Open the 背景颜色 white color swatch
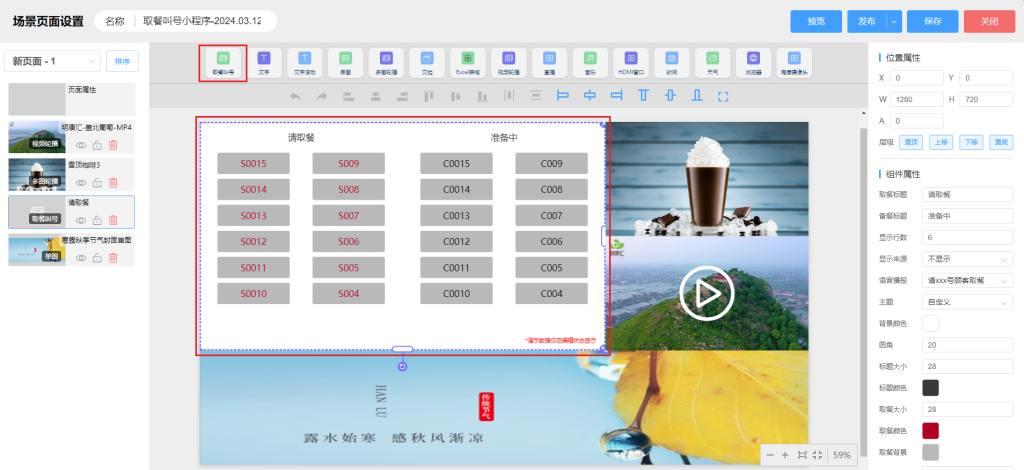The height and width of the screenshot is (470, 1024). 931,323
